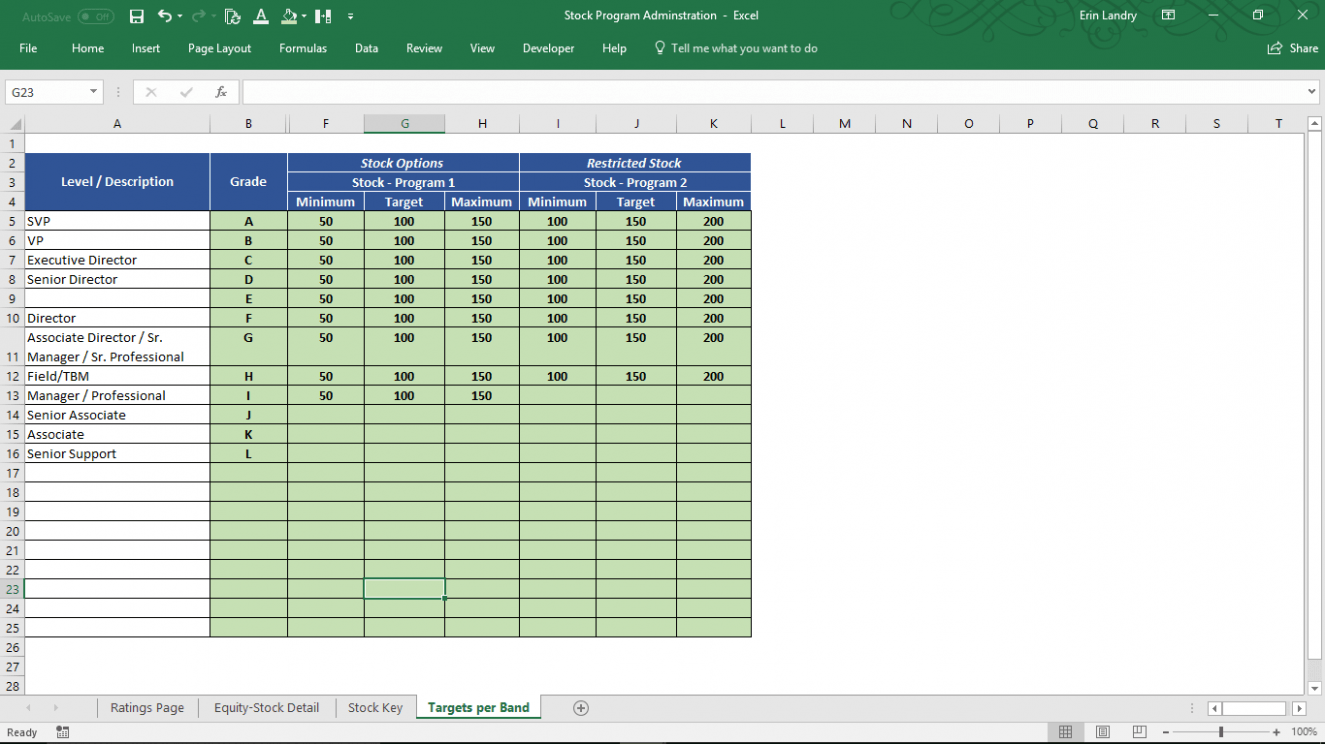Select column G header

coord(404,124)
